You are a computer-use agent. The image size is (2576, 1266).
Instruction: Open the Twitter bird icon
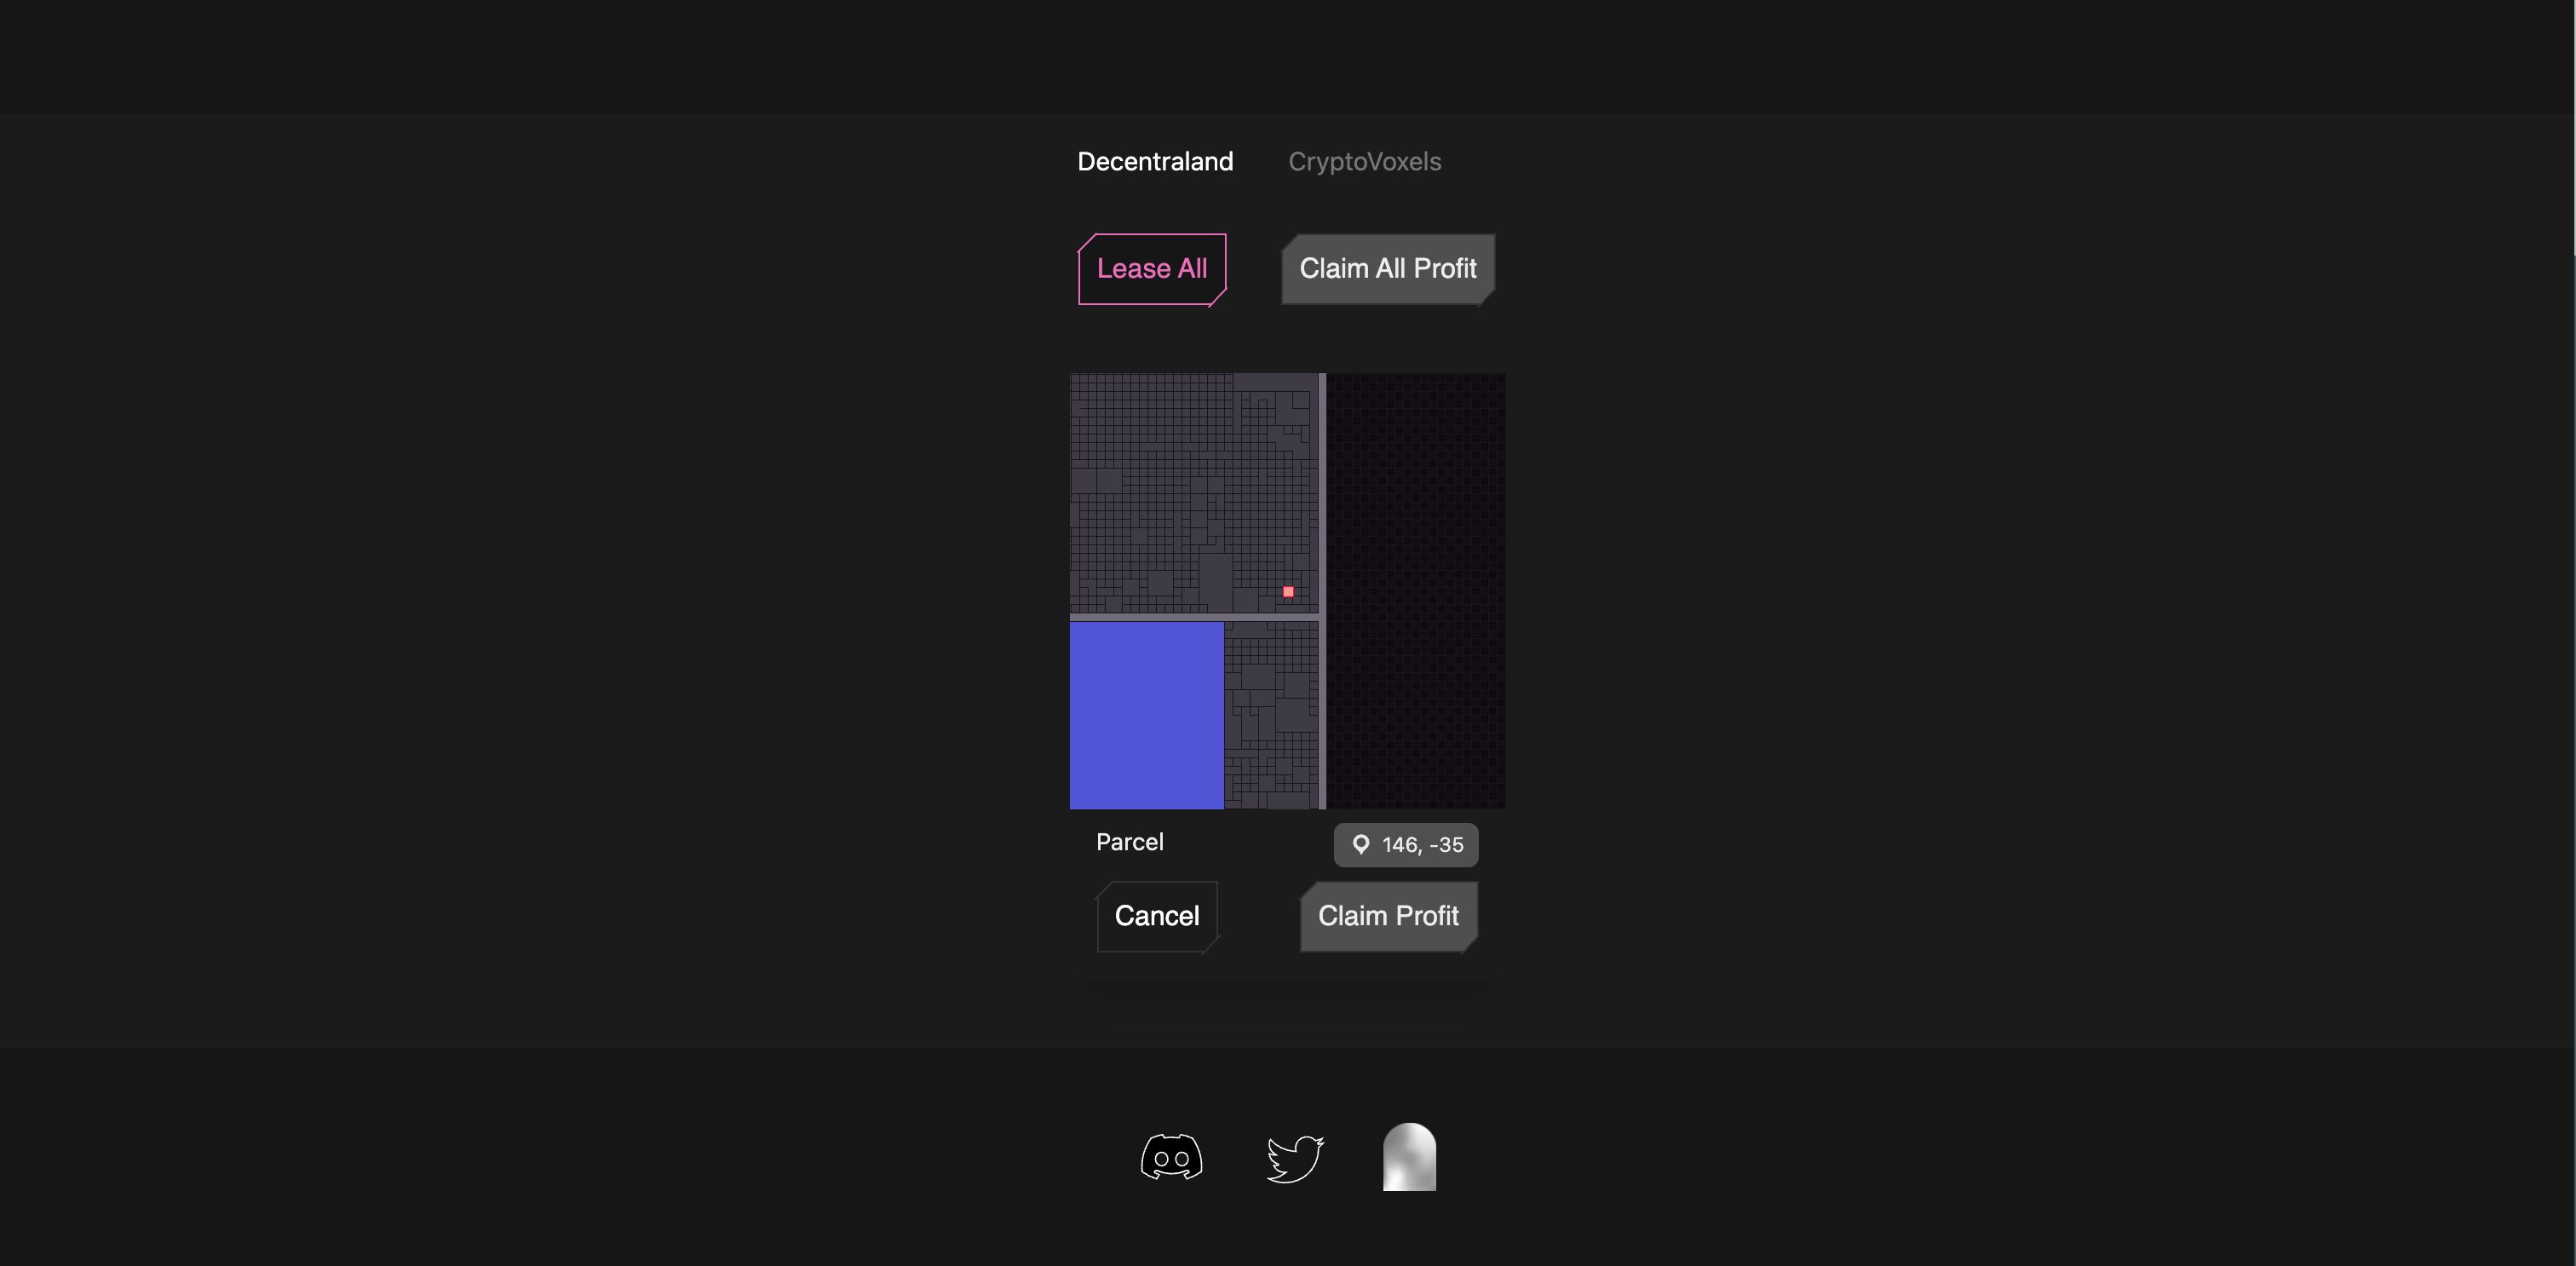(1295, 1158)
